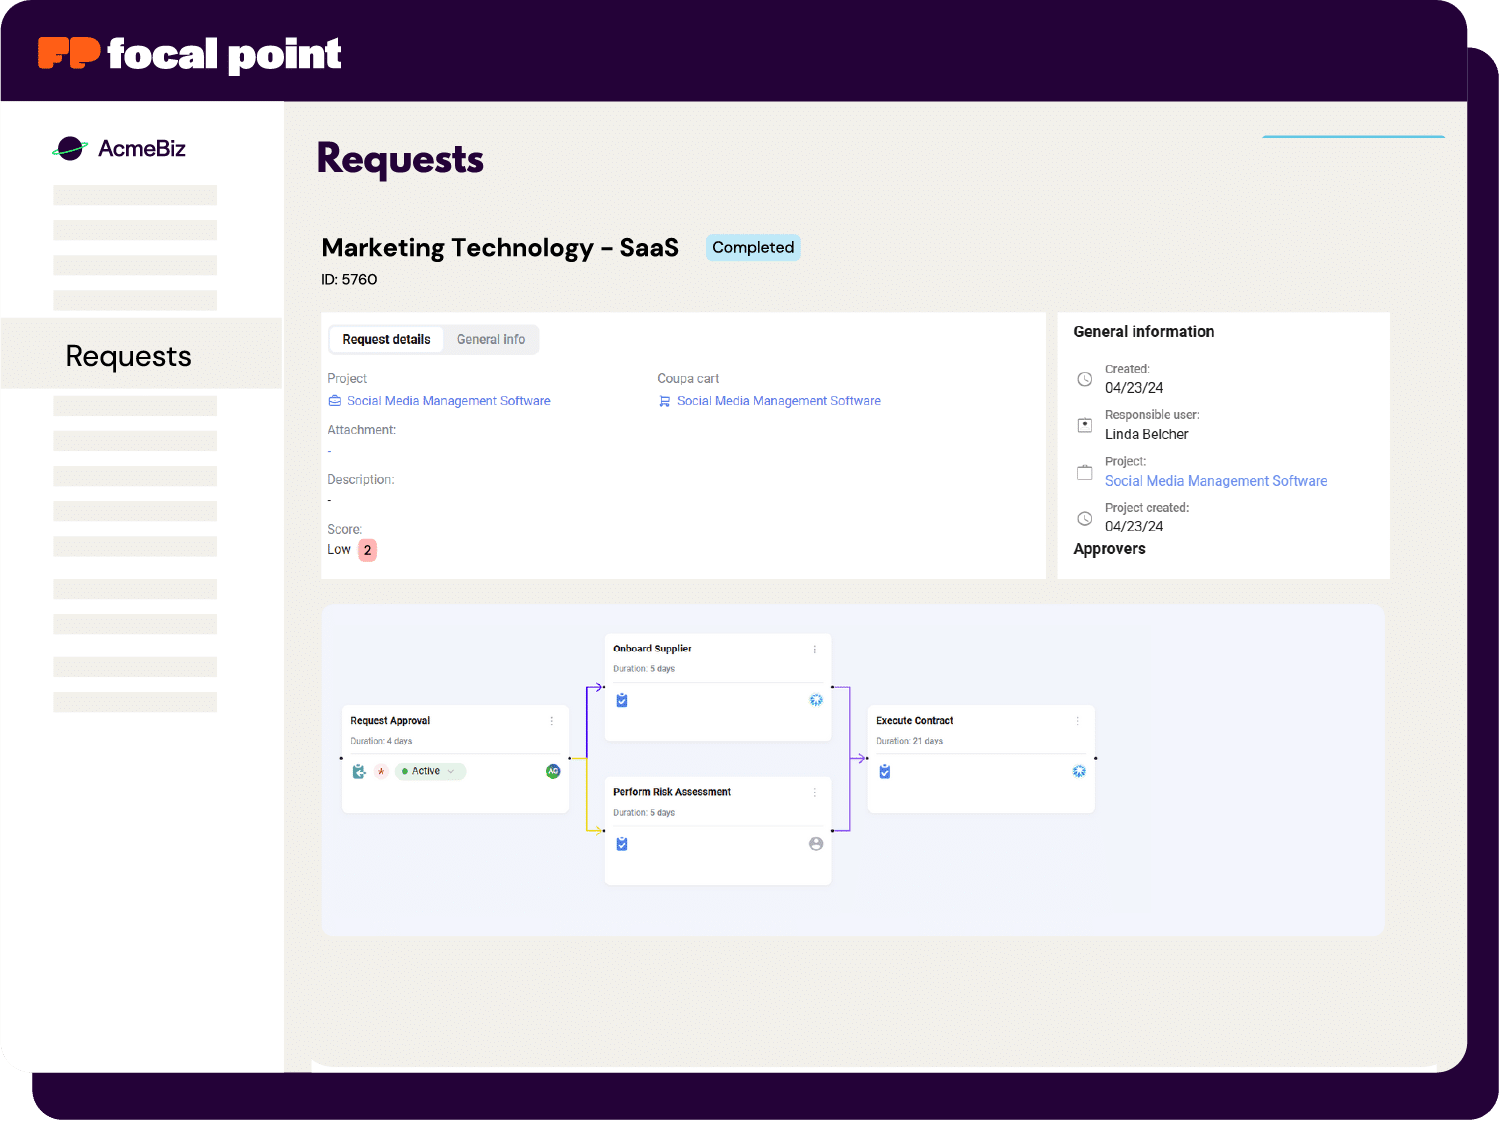Open the Onboard Supplier options menu

814,648
